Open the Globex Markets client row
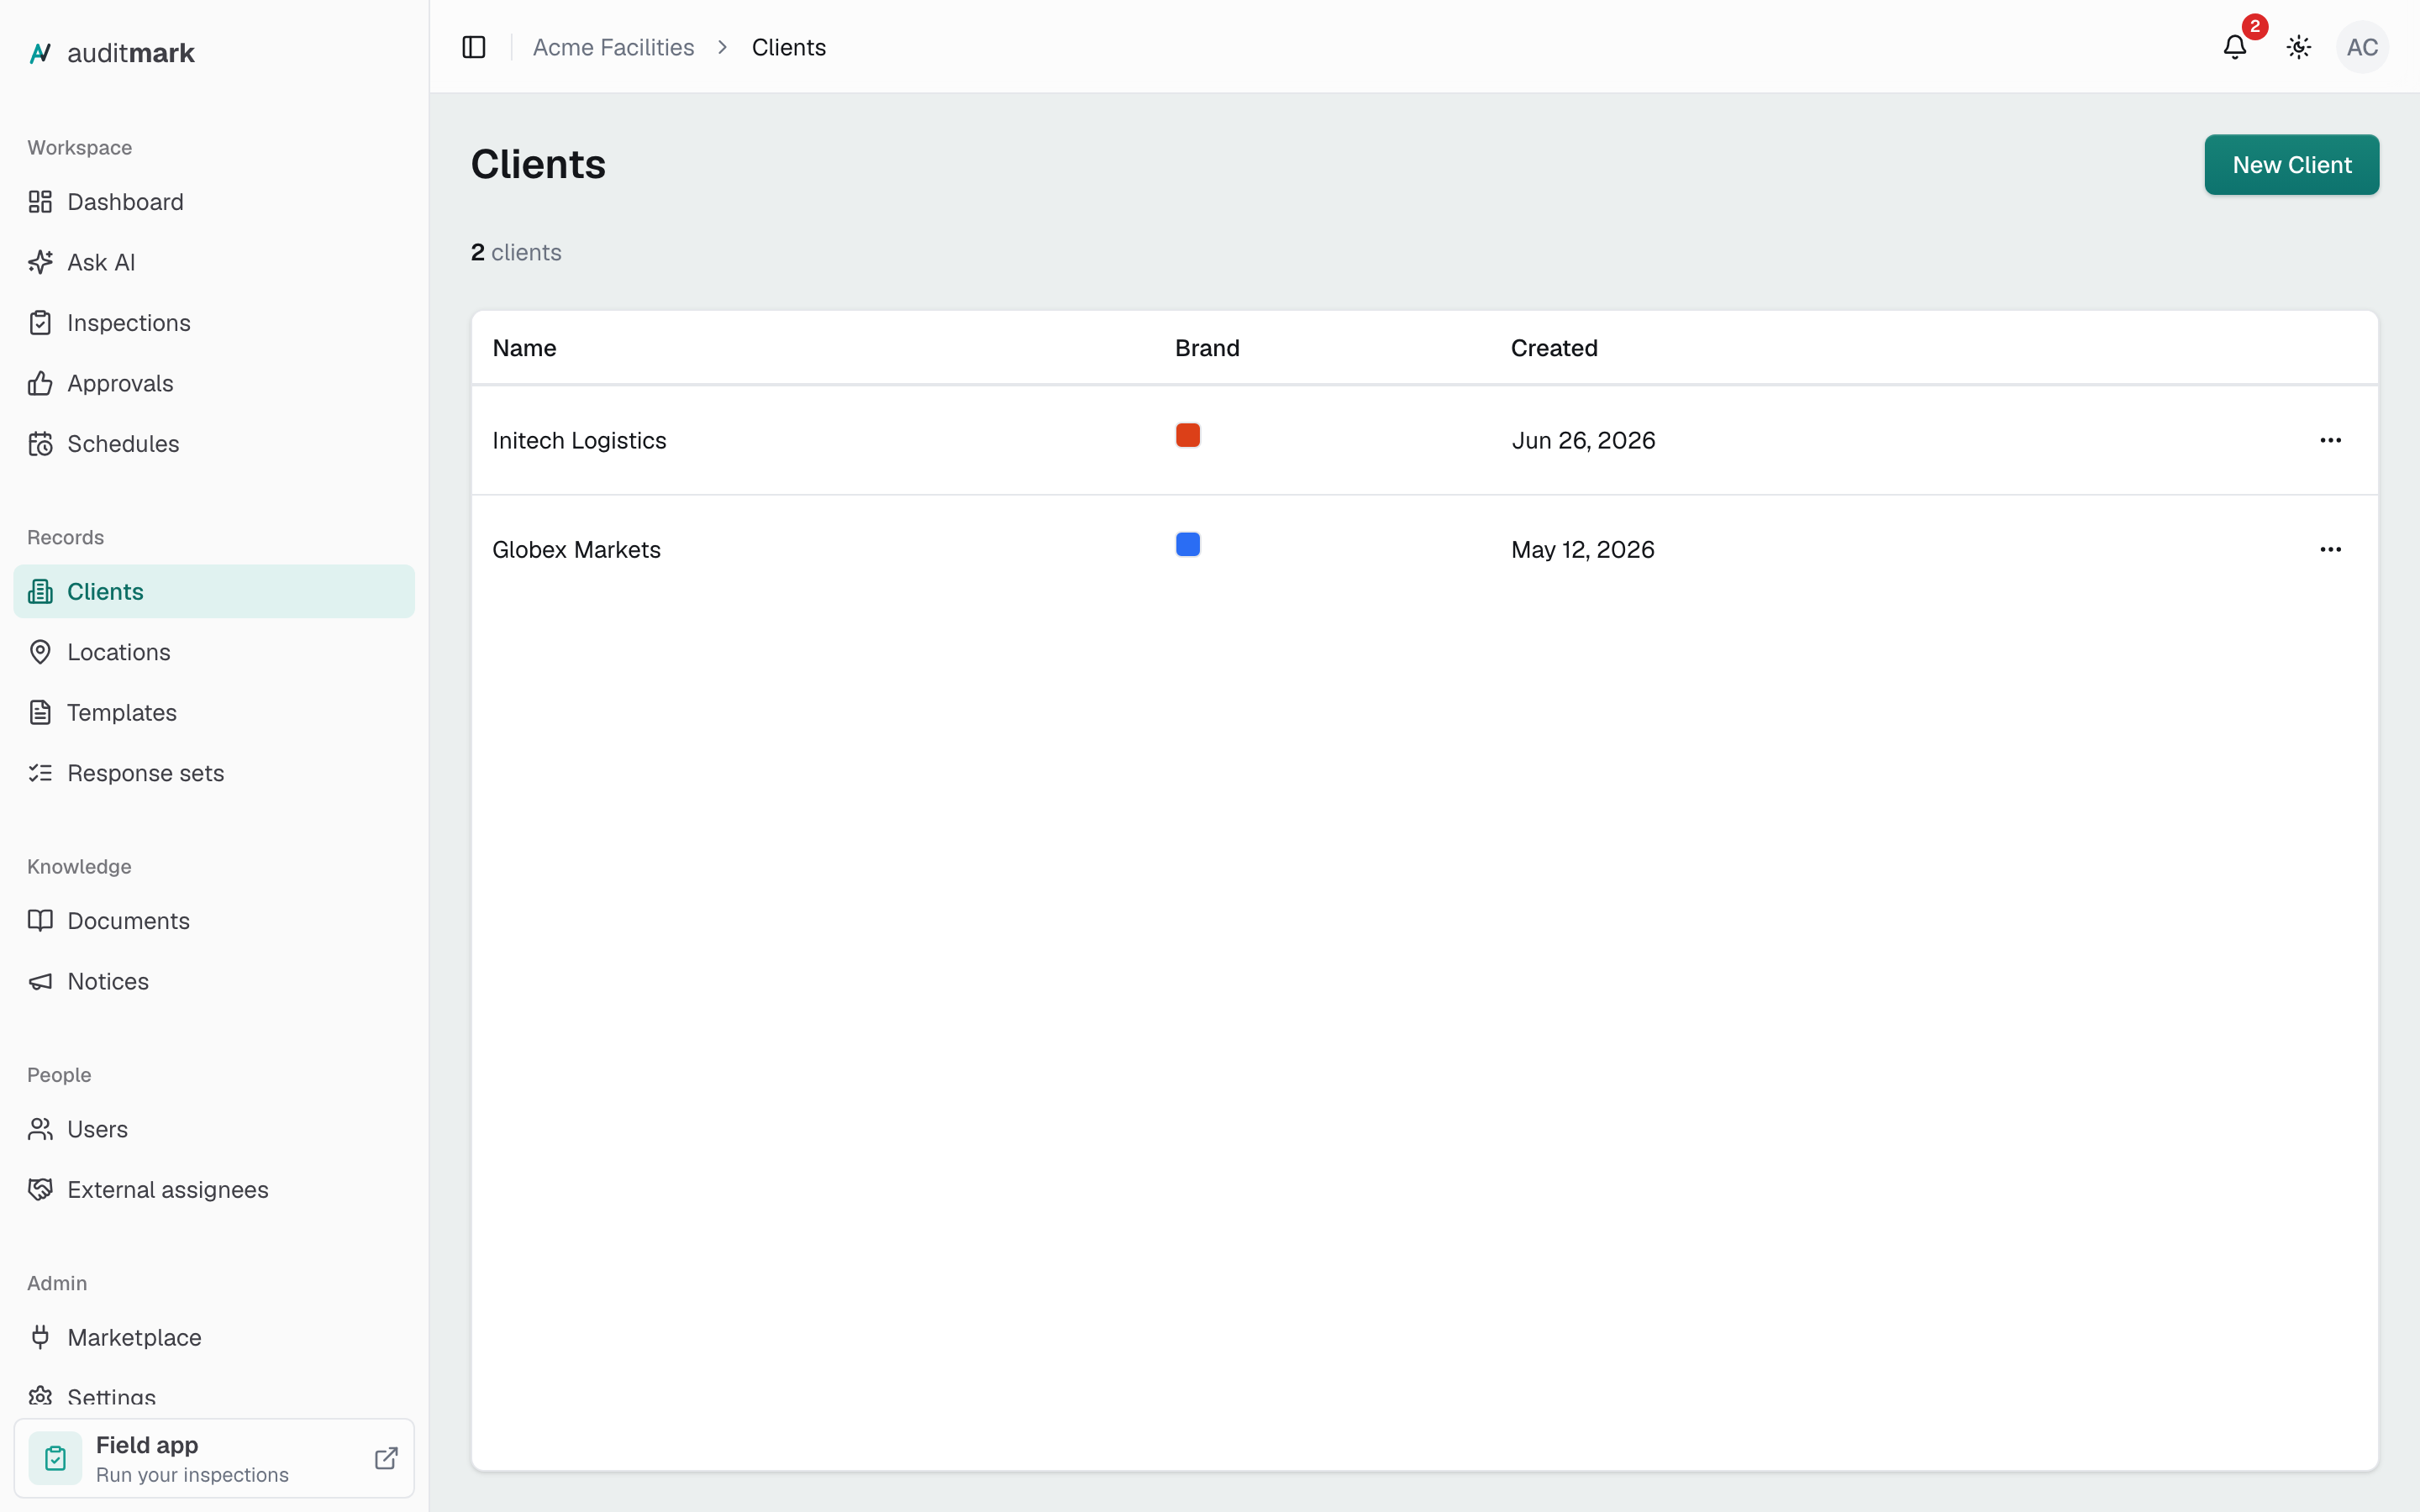2420x1512 pixels. tap(1424, 549)
